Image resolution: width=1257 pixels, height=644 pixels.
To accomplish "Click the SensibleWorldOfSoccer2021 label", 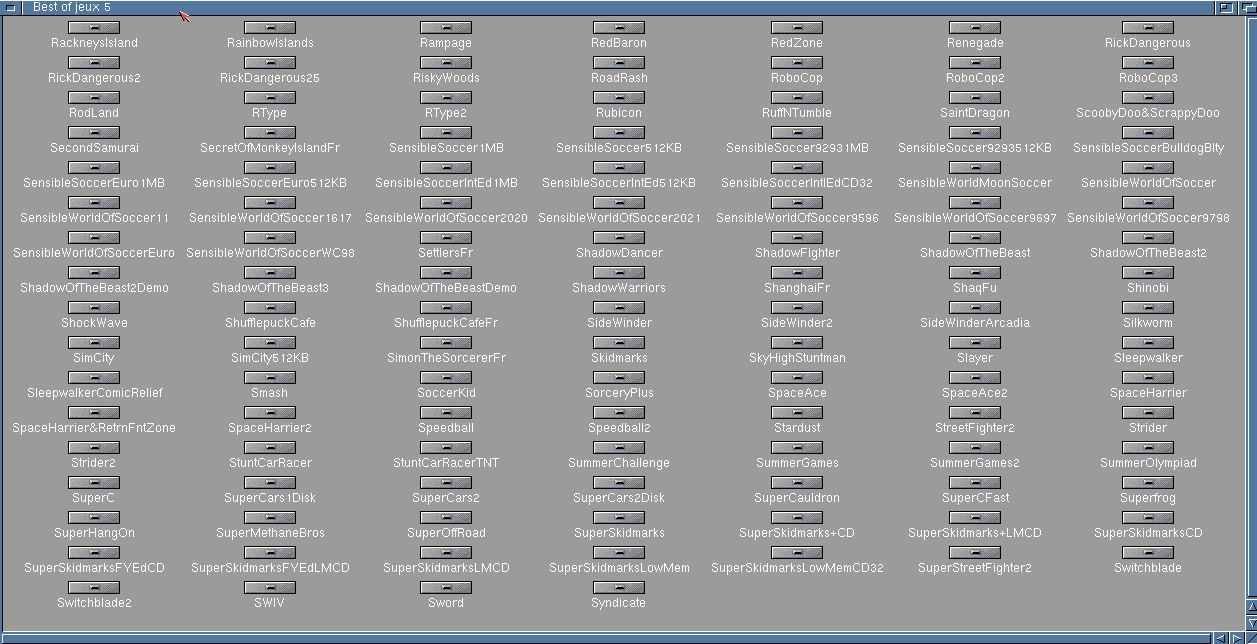I will coord(618,218).
